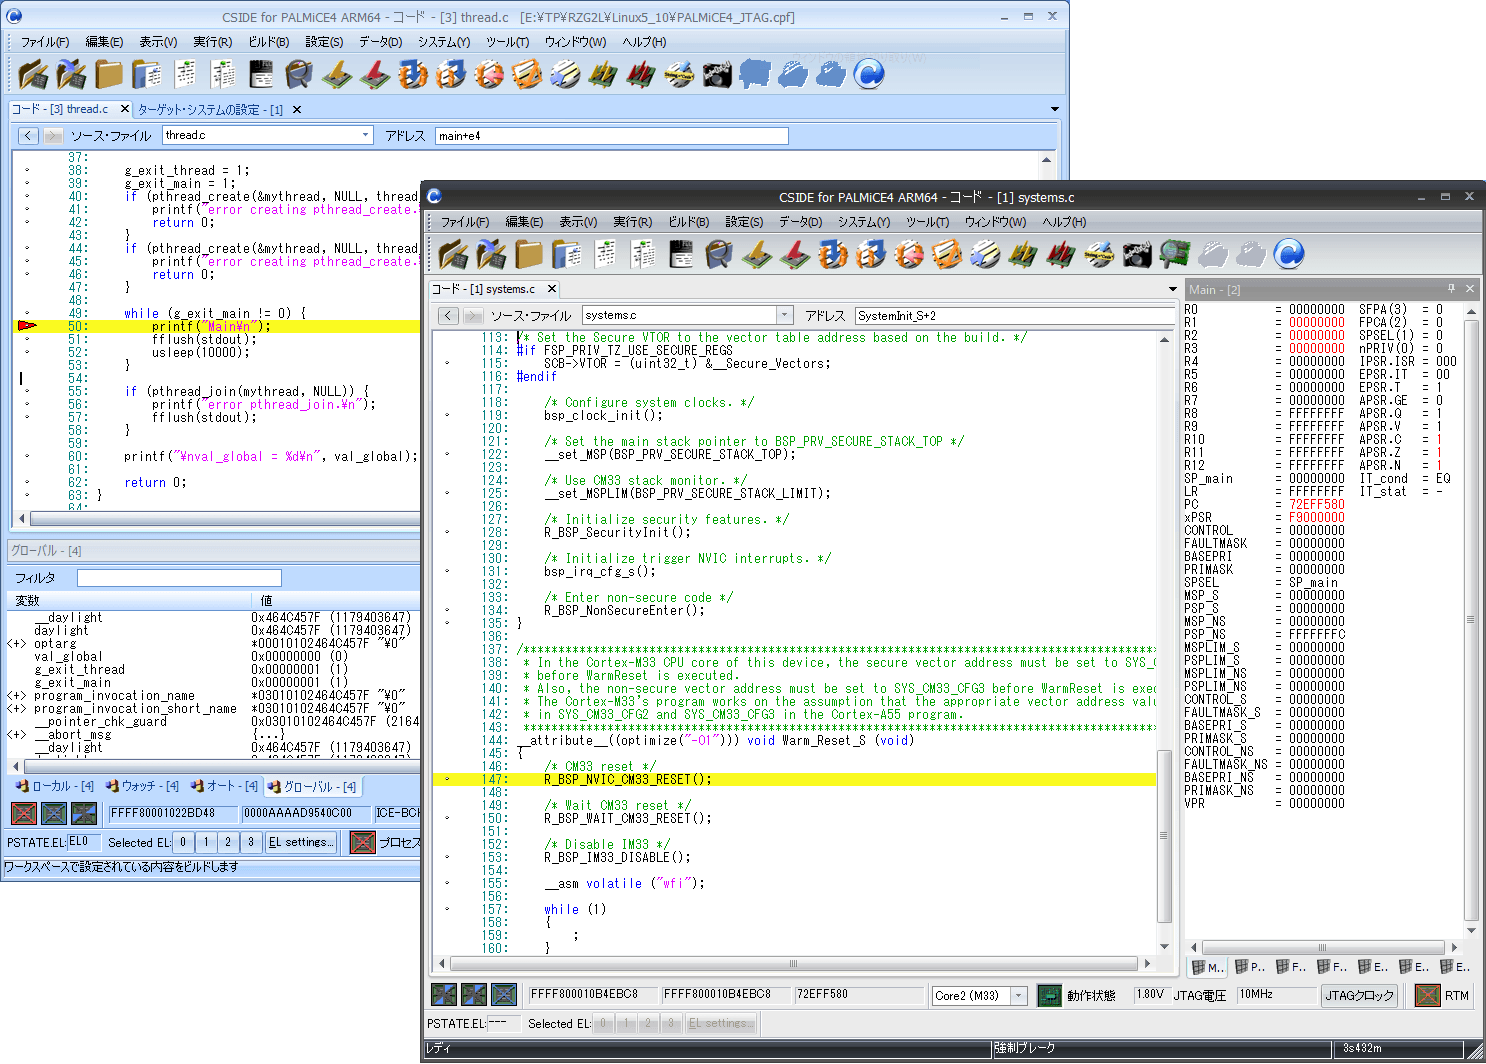This screenshot has height=1064, width=1486.
Task: Select EL 3 in Selected EL group
Action: pos(251,843)
